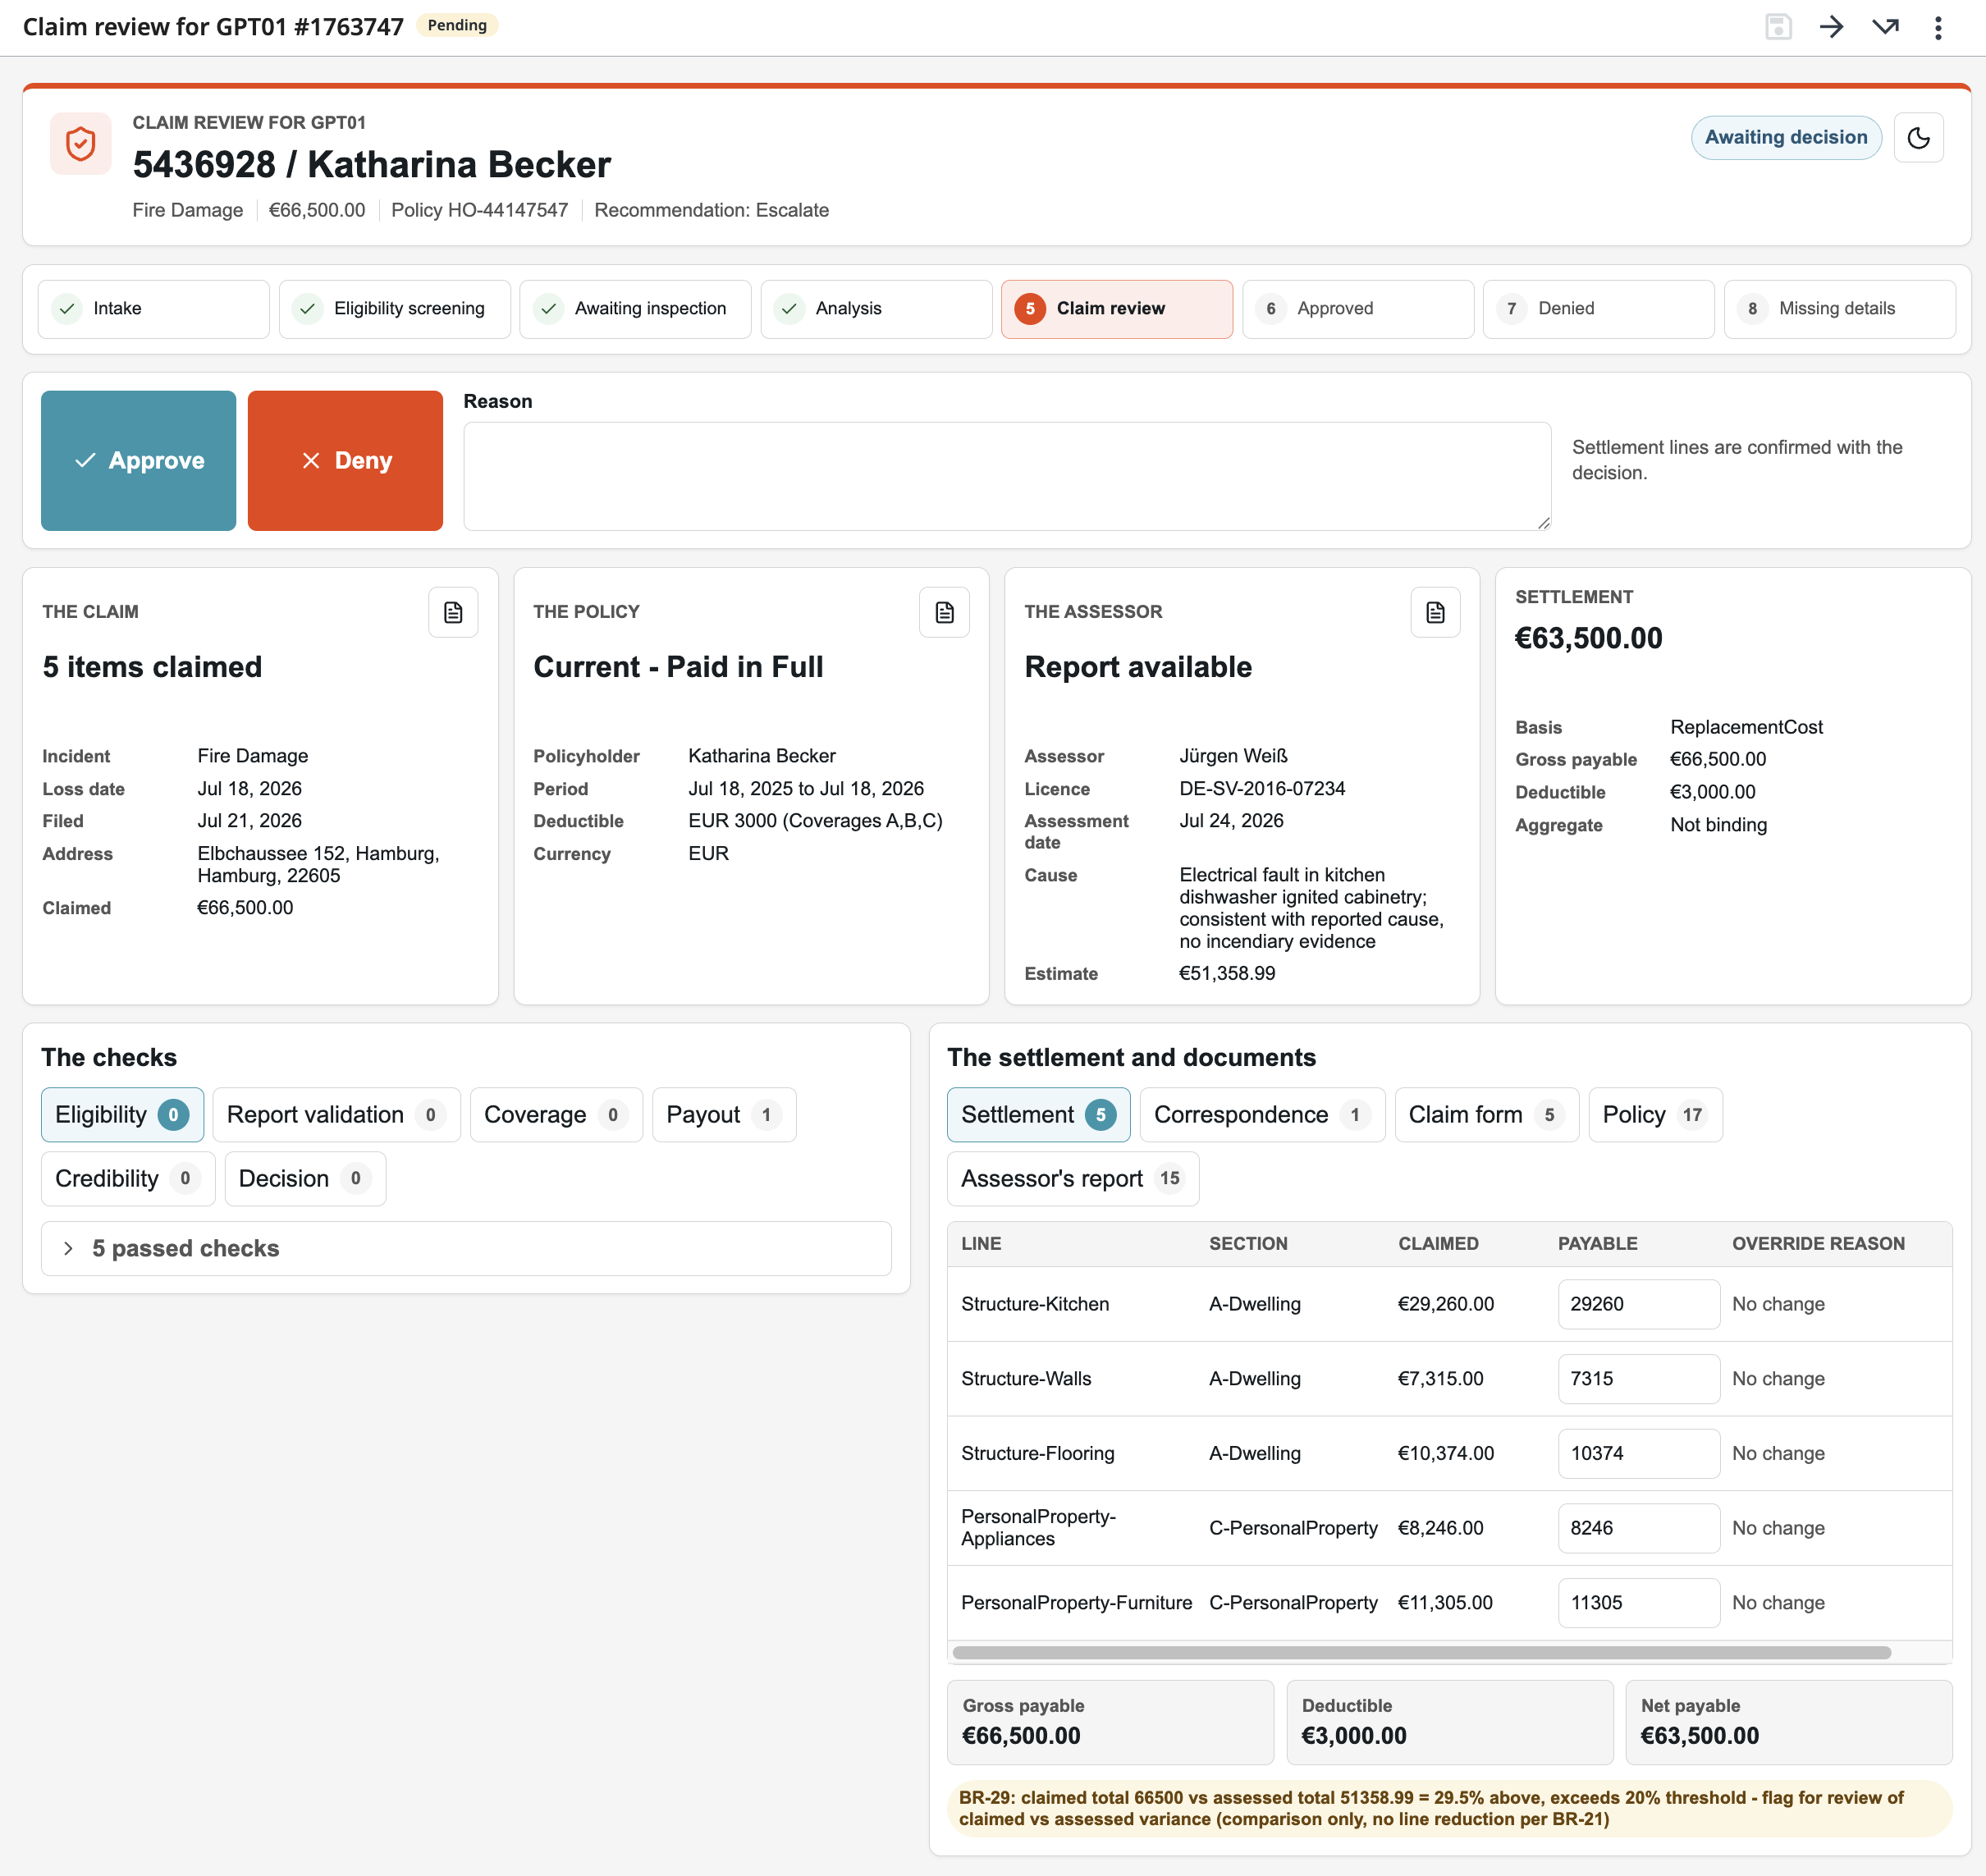Click the settlement table horizontal scrollbar
1986x1876 pixels.
coord(1421,1653)
